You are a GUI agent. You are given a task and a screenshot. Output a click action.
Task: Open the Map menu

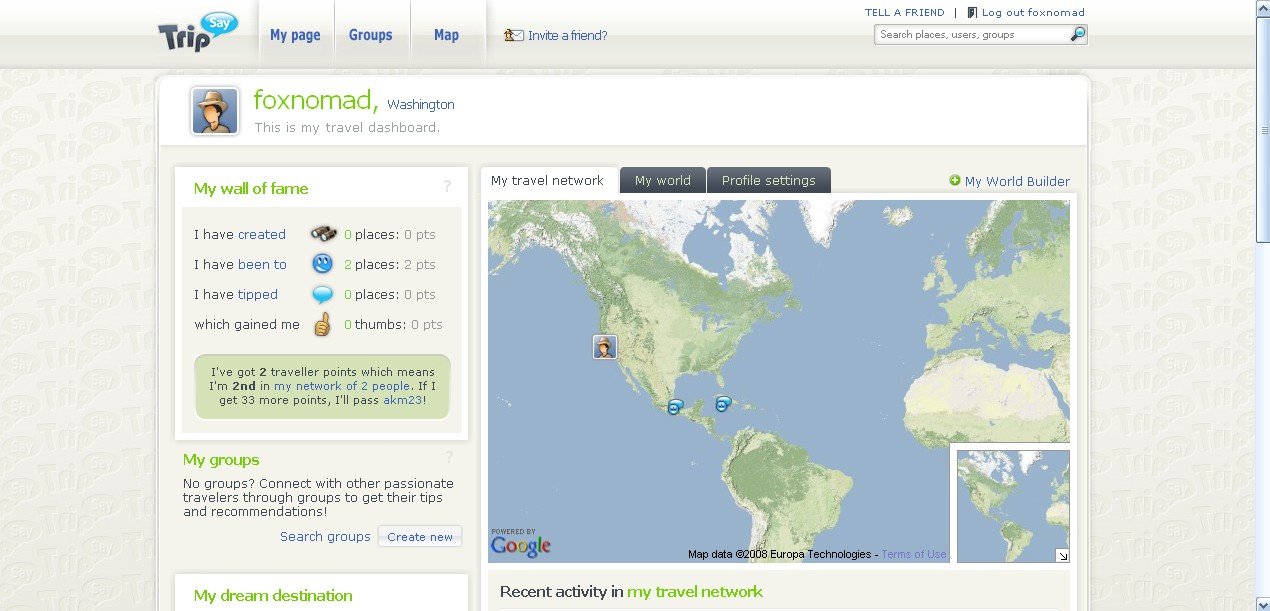point(446,35)
